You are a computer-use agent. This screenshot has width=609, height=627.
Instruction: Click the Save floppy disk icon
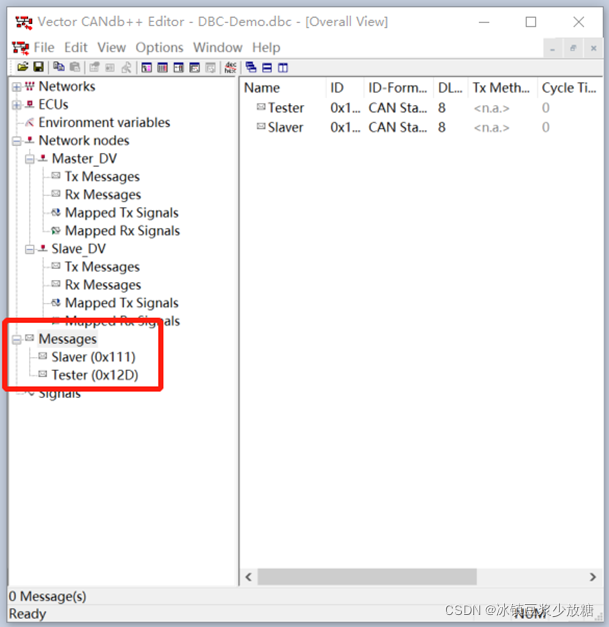pos(38,67)
